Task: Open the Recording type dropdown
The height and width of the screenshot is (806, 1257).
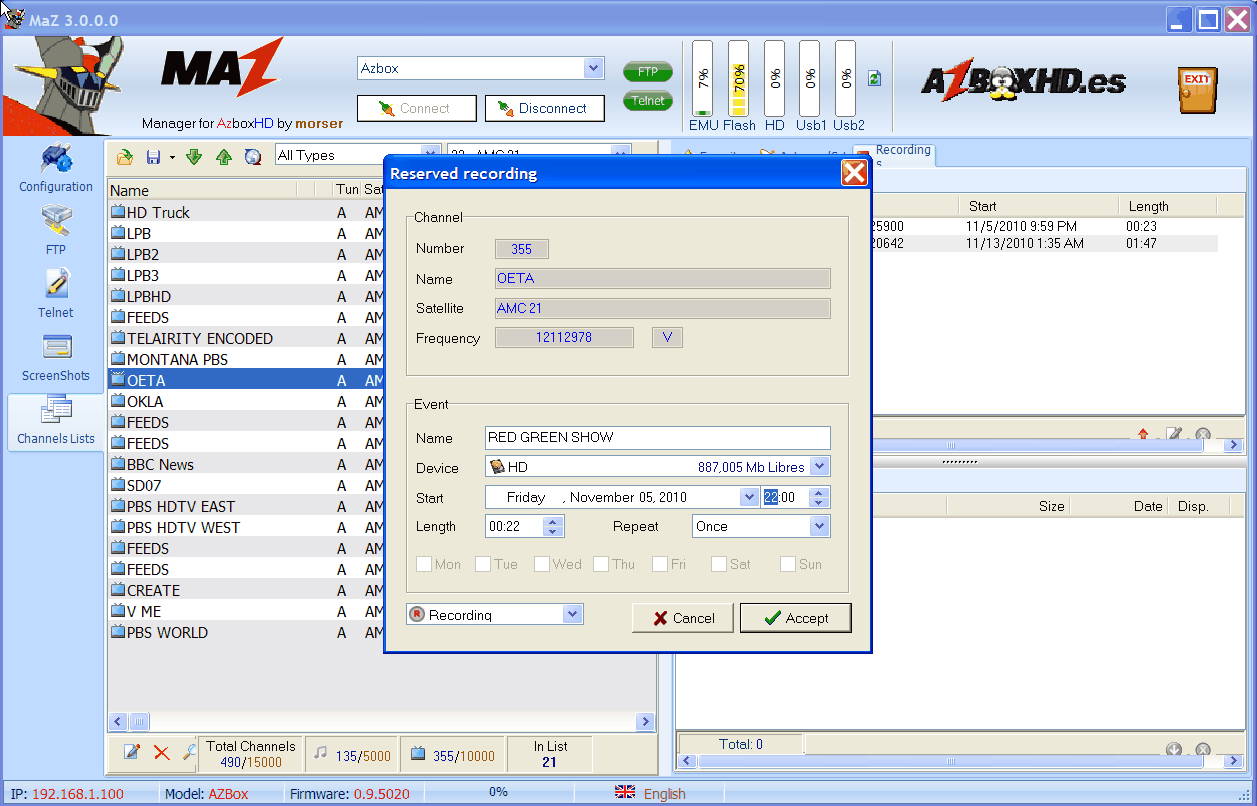Action: coord(572,615)
